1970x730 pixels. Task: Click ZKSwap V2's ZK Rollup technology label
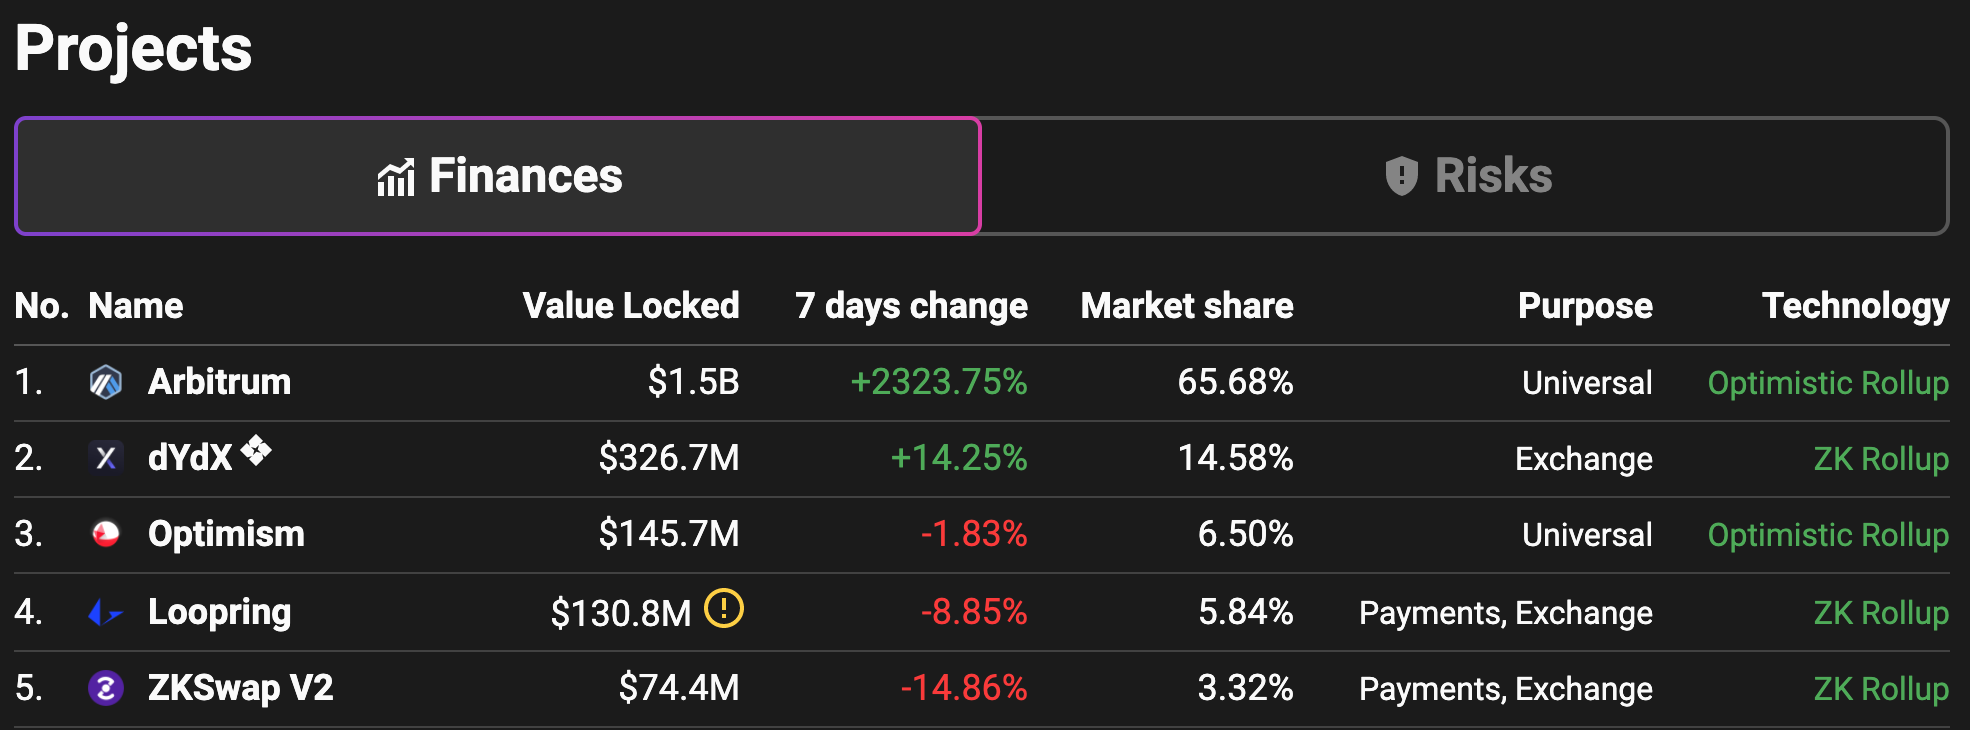pos(1881,688)
